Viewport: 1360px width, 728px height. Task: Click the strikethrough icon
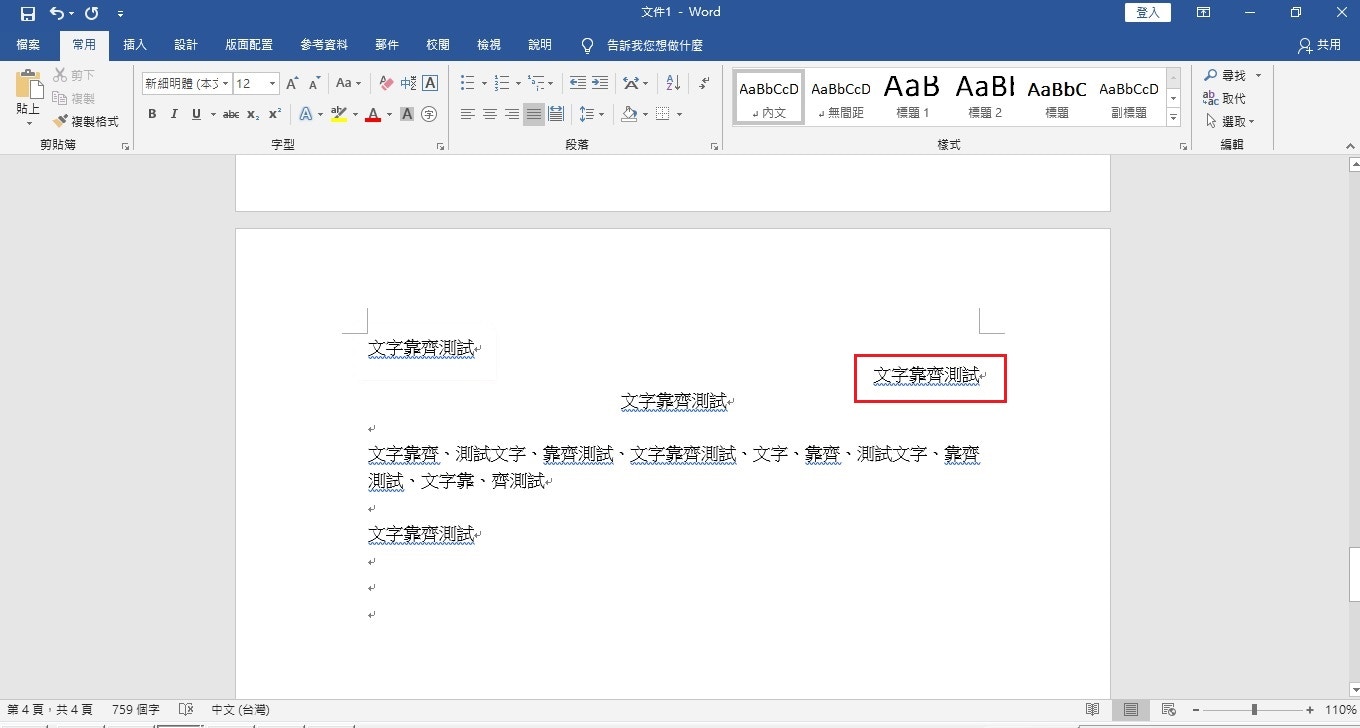coord(230,114)
